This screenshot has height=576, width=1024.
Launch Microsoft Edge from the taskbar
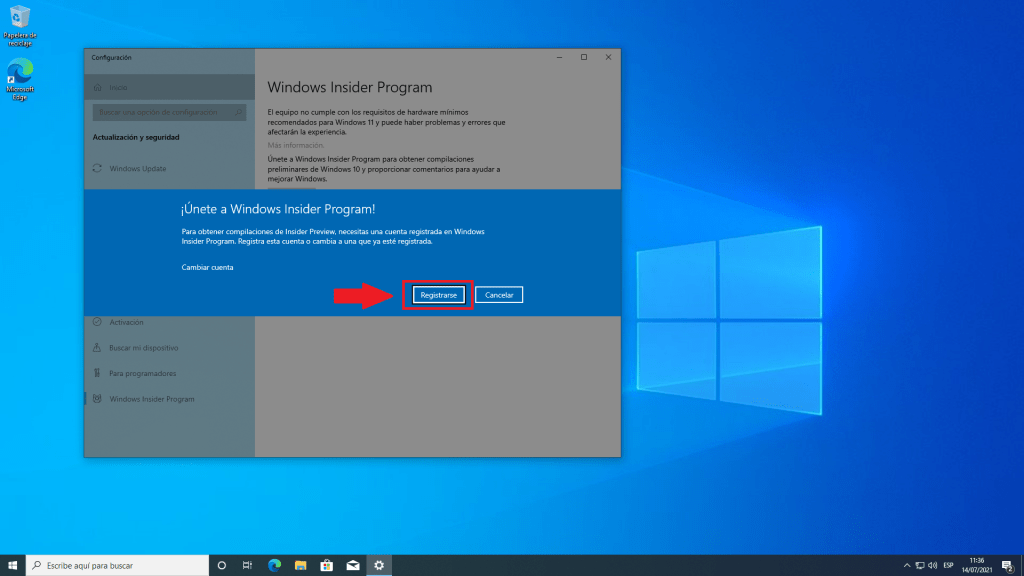pos(274,565)
